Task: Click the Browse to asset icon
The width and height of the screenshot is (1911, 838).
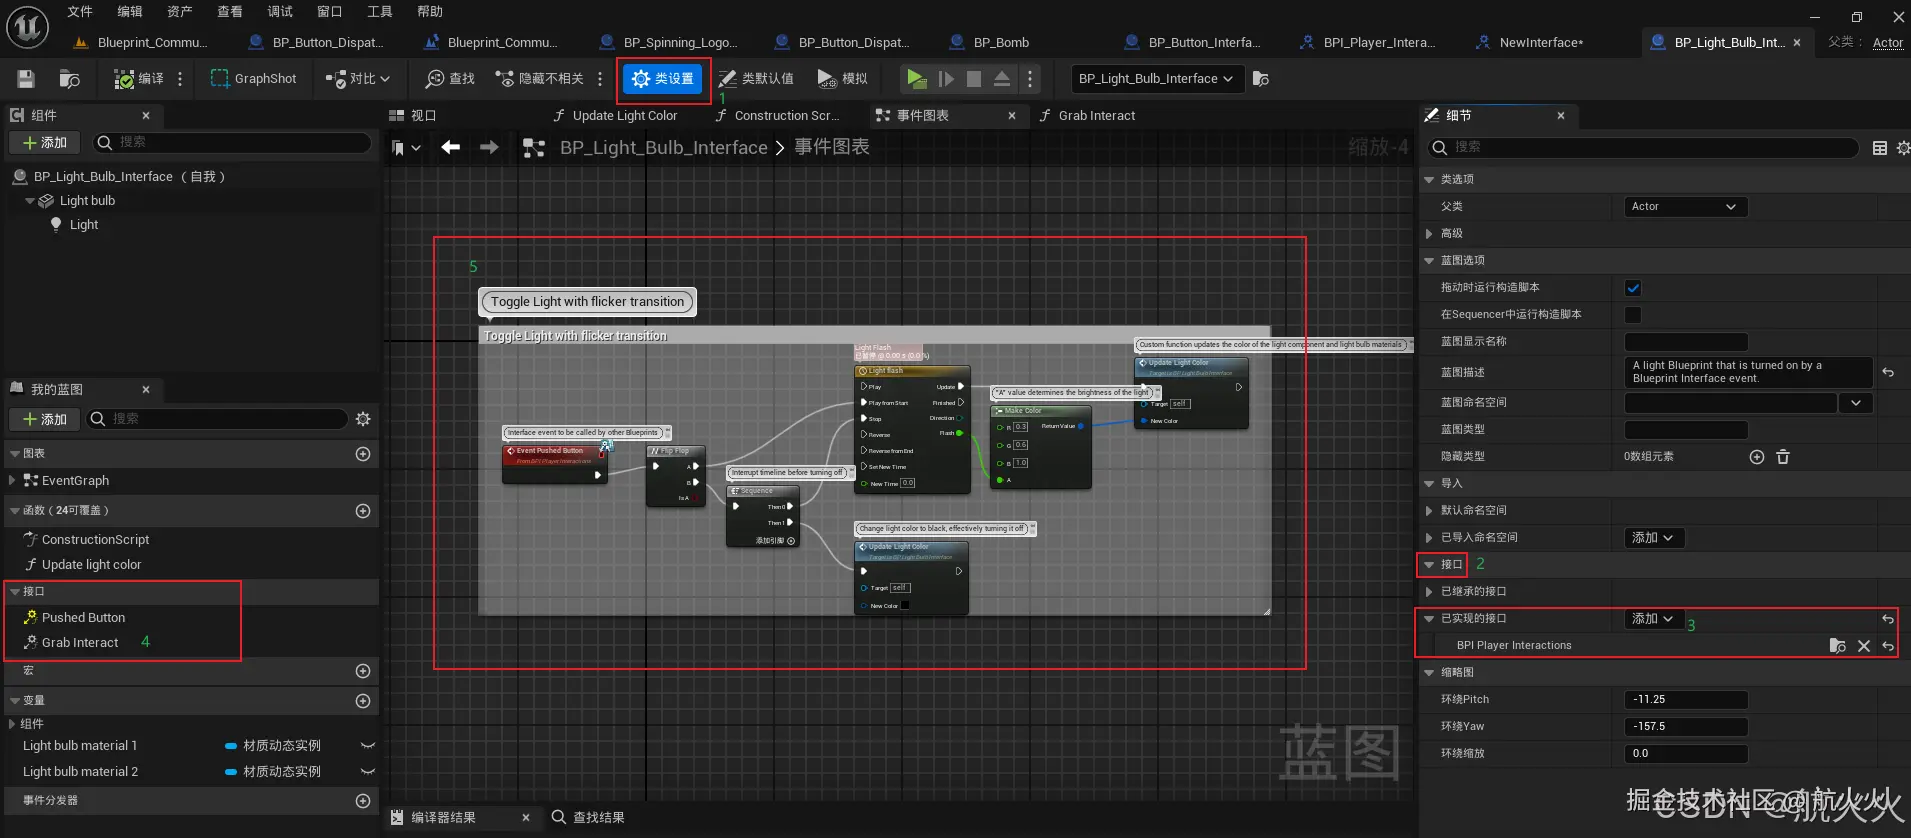Action: 69,79
